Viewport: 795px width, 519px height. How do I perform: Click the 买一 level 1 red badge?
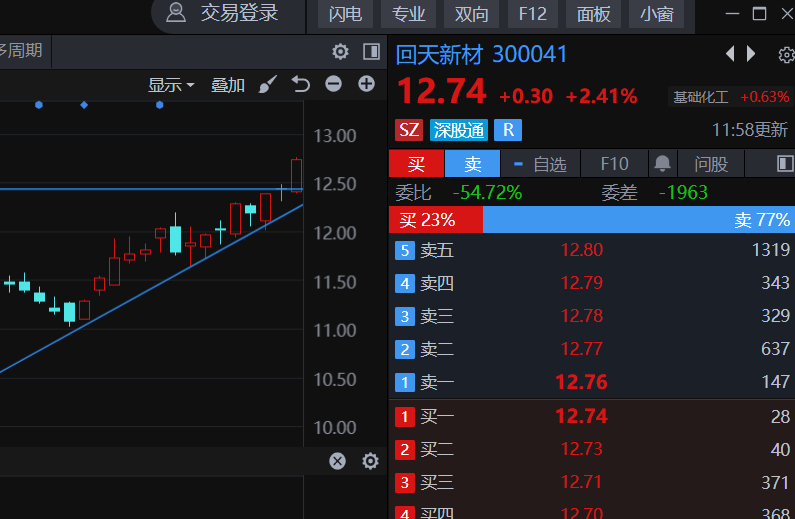point(405,417)
